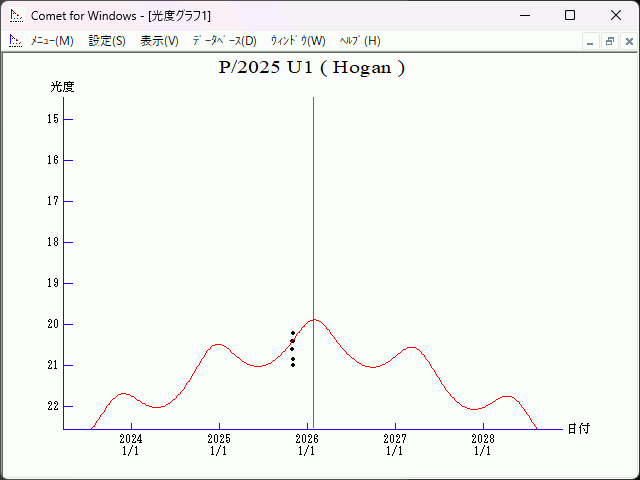Screen dimensions: 640x480
Task: Open the メニュー(M) menu
Action: click(52, 41)
